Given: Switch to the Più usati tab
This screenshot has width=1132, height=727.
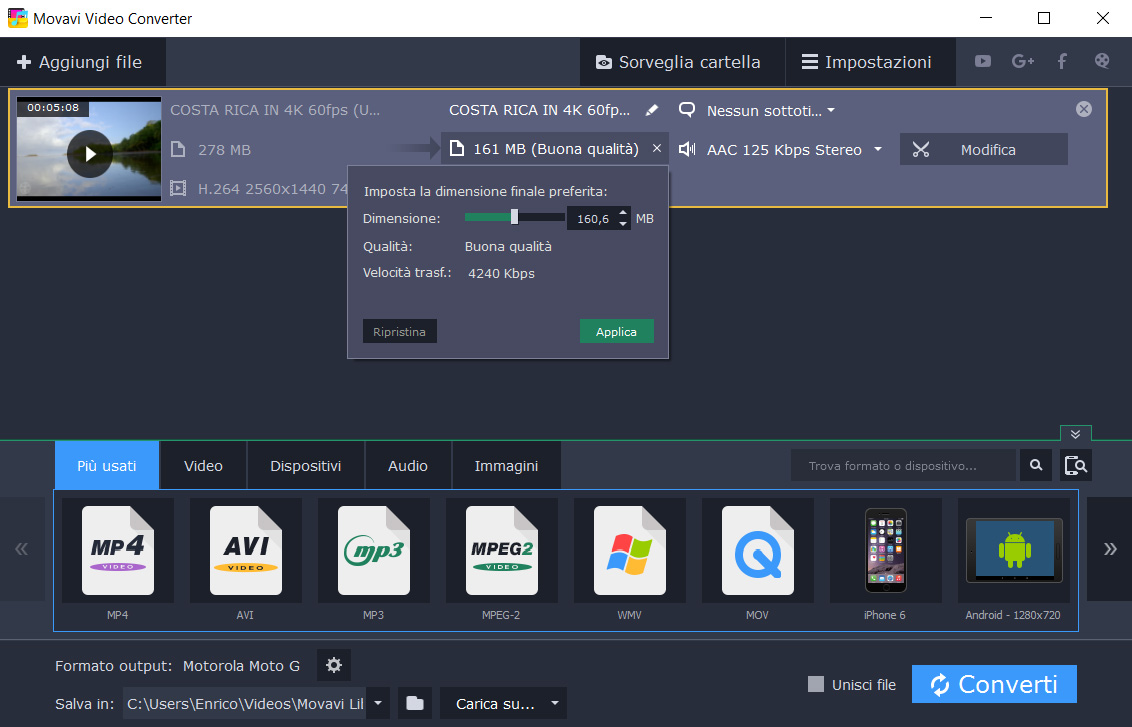Looking at the screenshot, I should (107, 466).
